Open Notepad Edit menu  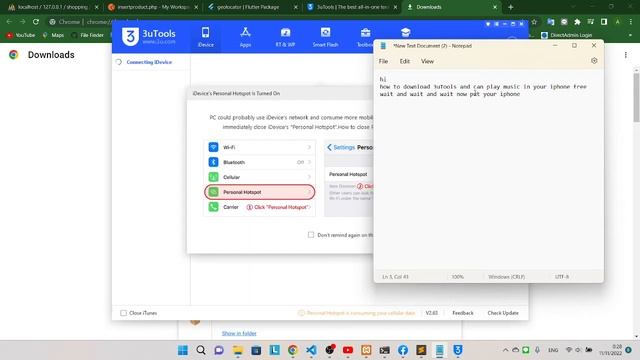404,61
